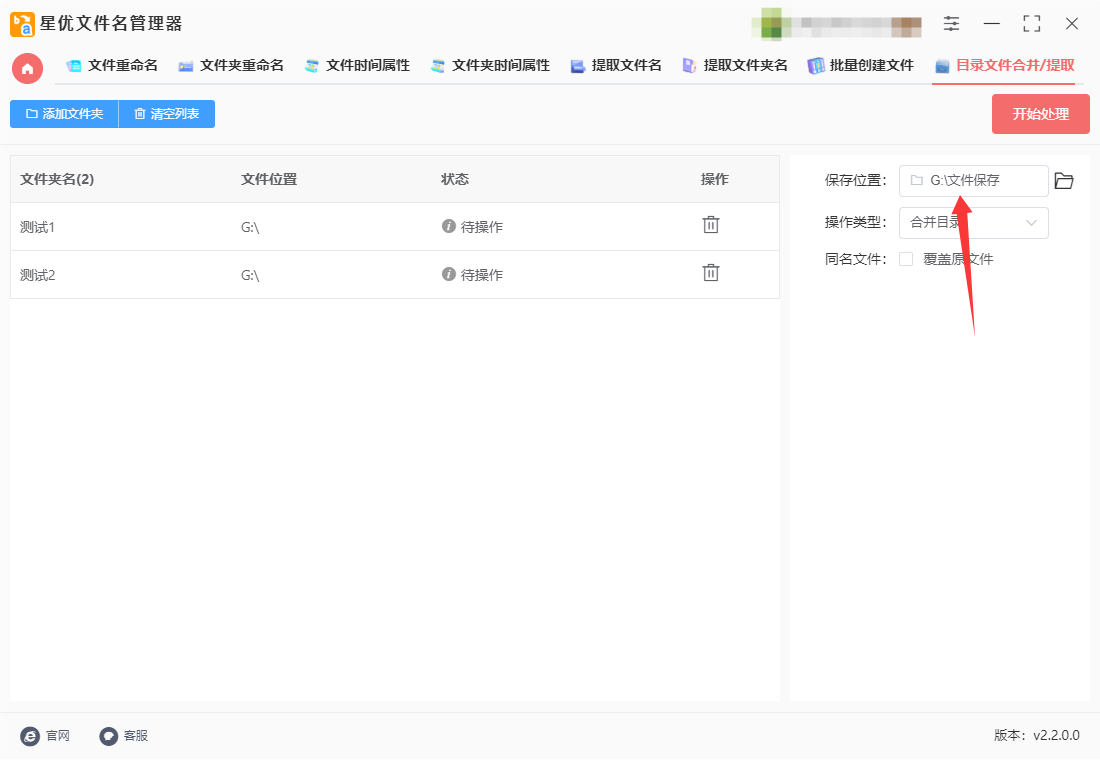Open the settings sliders icon in title bar
The width and height of the screenshot is (1100, 760).
tap(951, 24)
